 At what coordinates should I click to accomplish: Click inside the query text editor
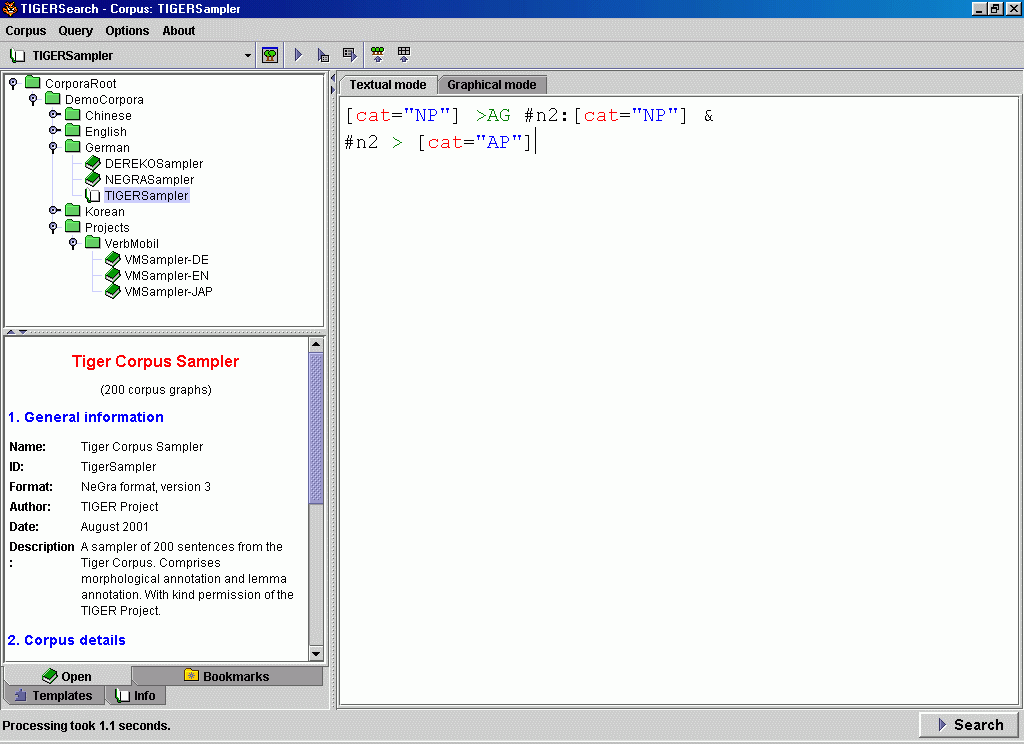pyautogui.click(x=679, y=400)
